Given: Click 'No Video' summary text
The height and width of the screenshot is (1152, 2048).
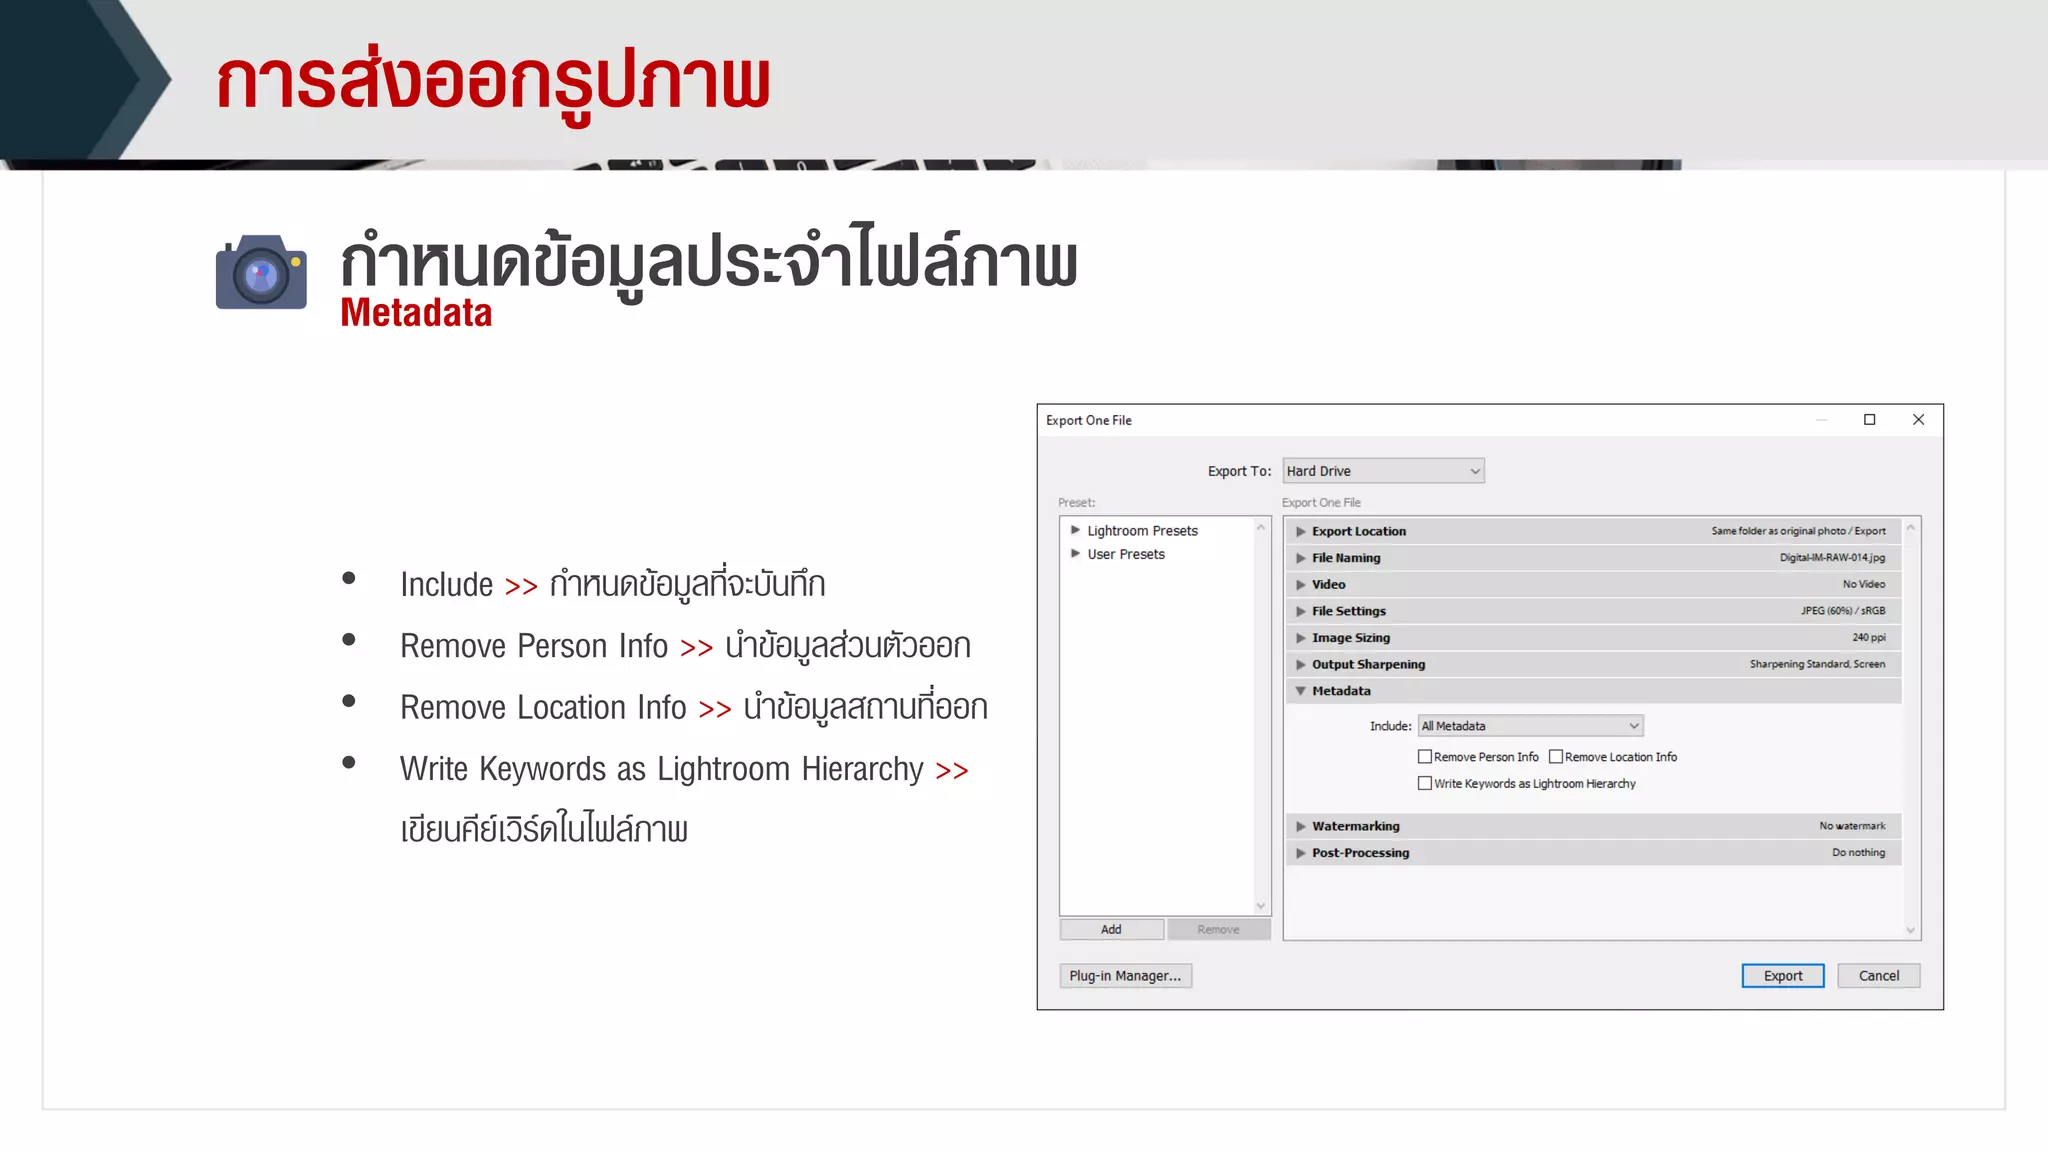Looking at the screenshot, I should click(1864, 584).
